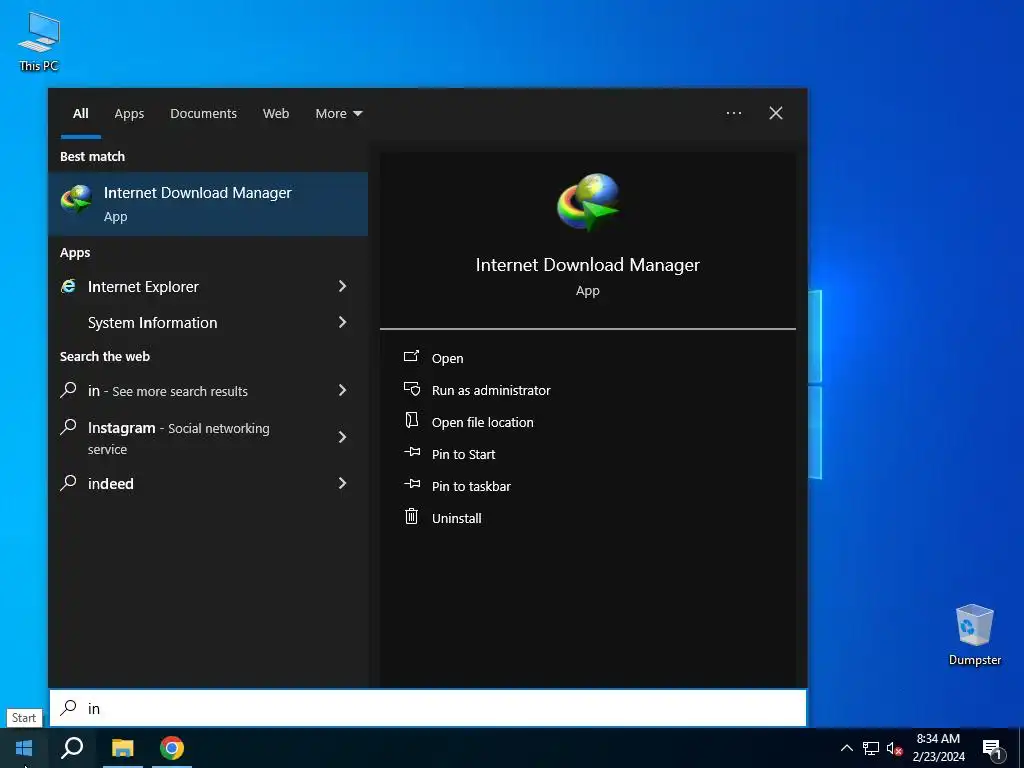Switch to the Documents filter tab
This screenshot has height=768, width=1024.
[x=204, y=114]
